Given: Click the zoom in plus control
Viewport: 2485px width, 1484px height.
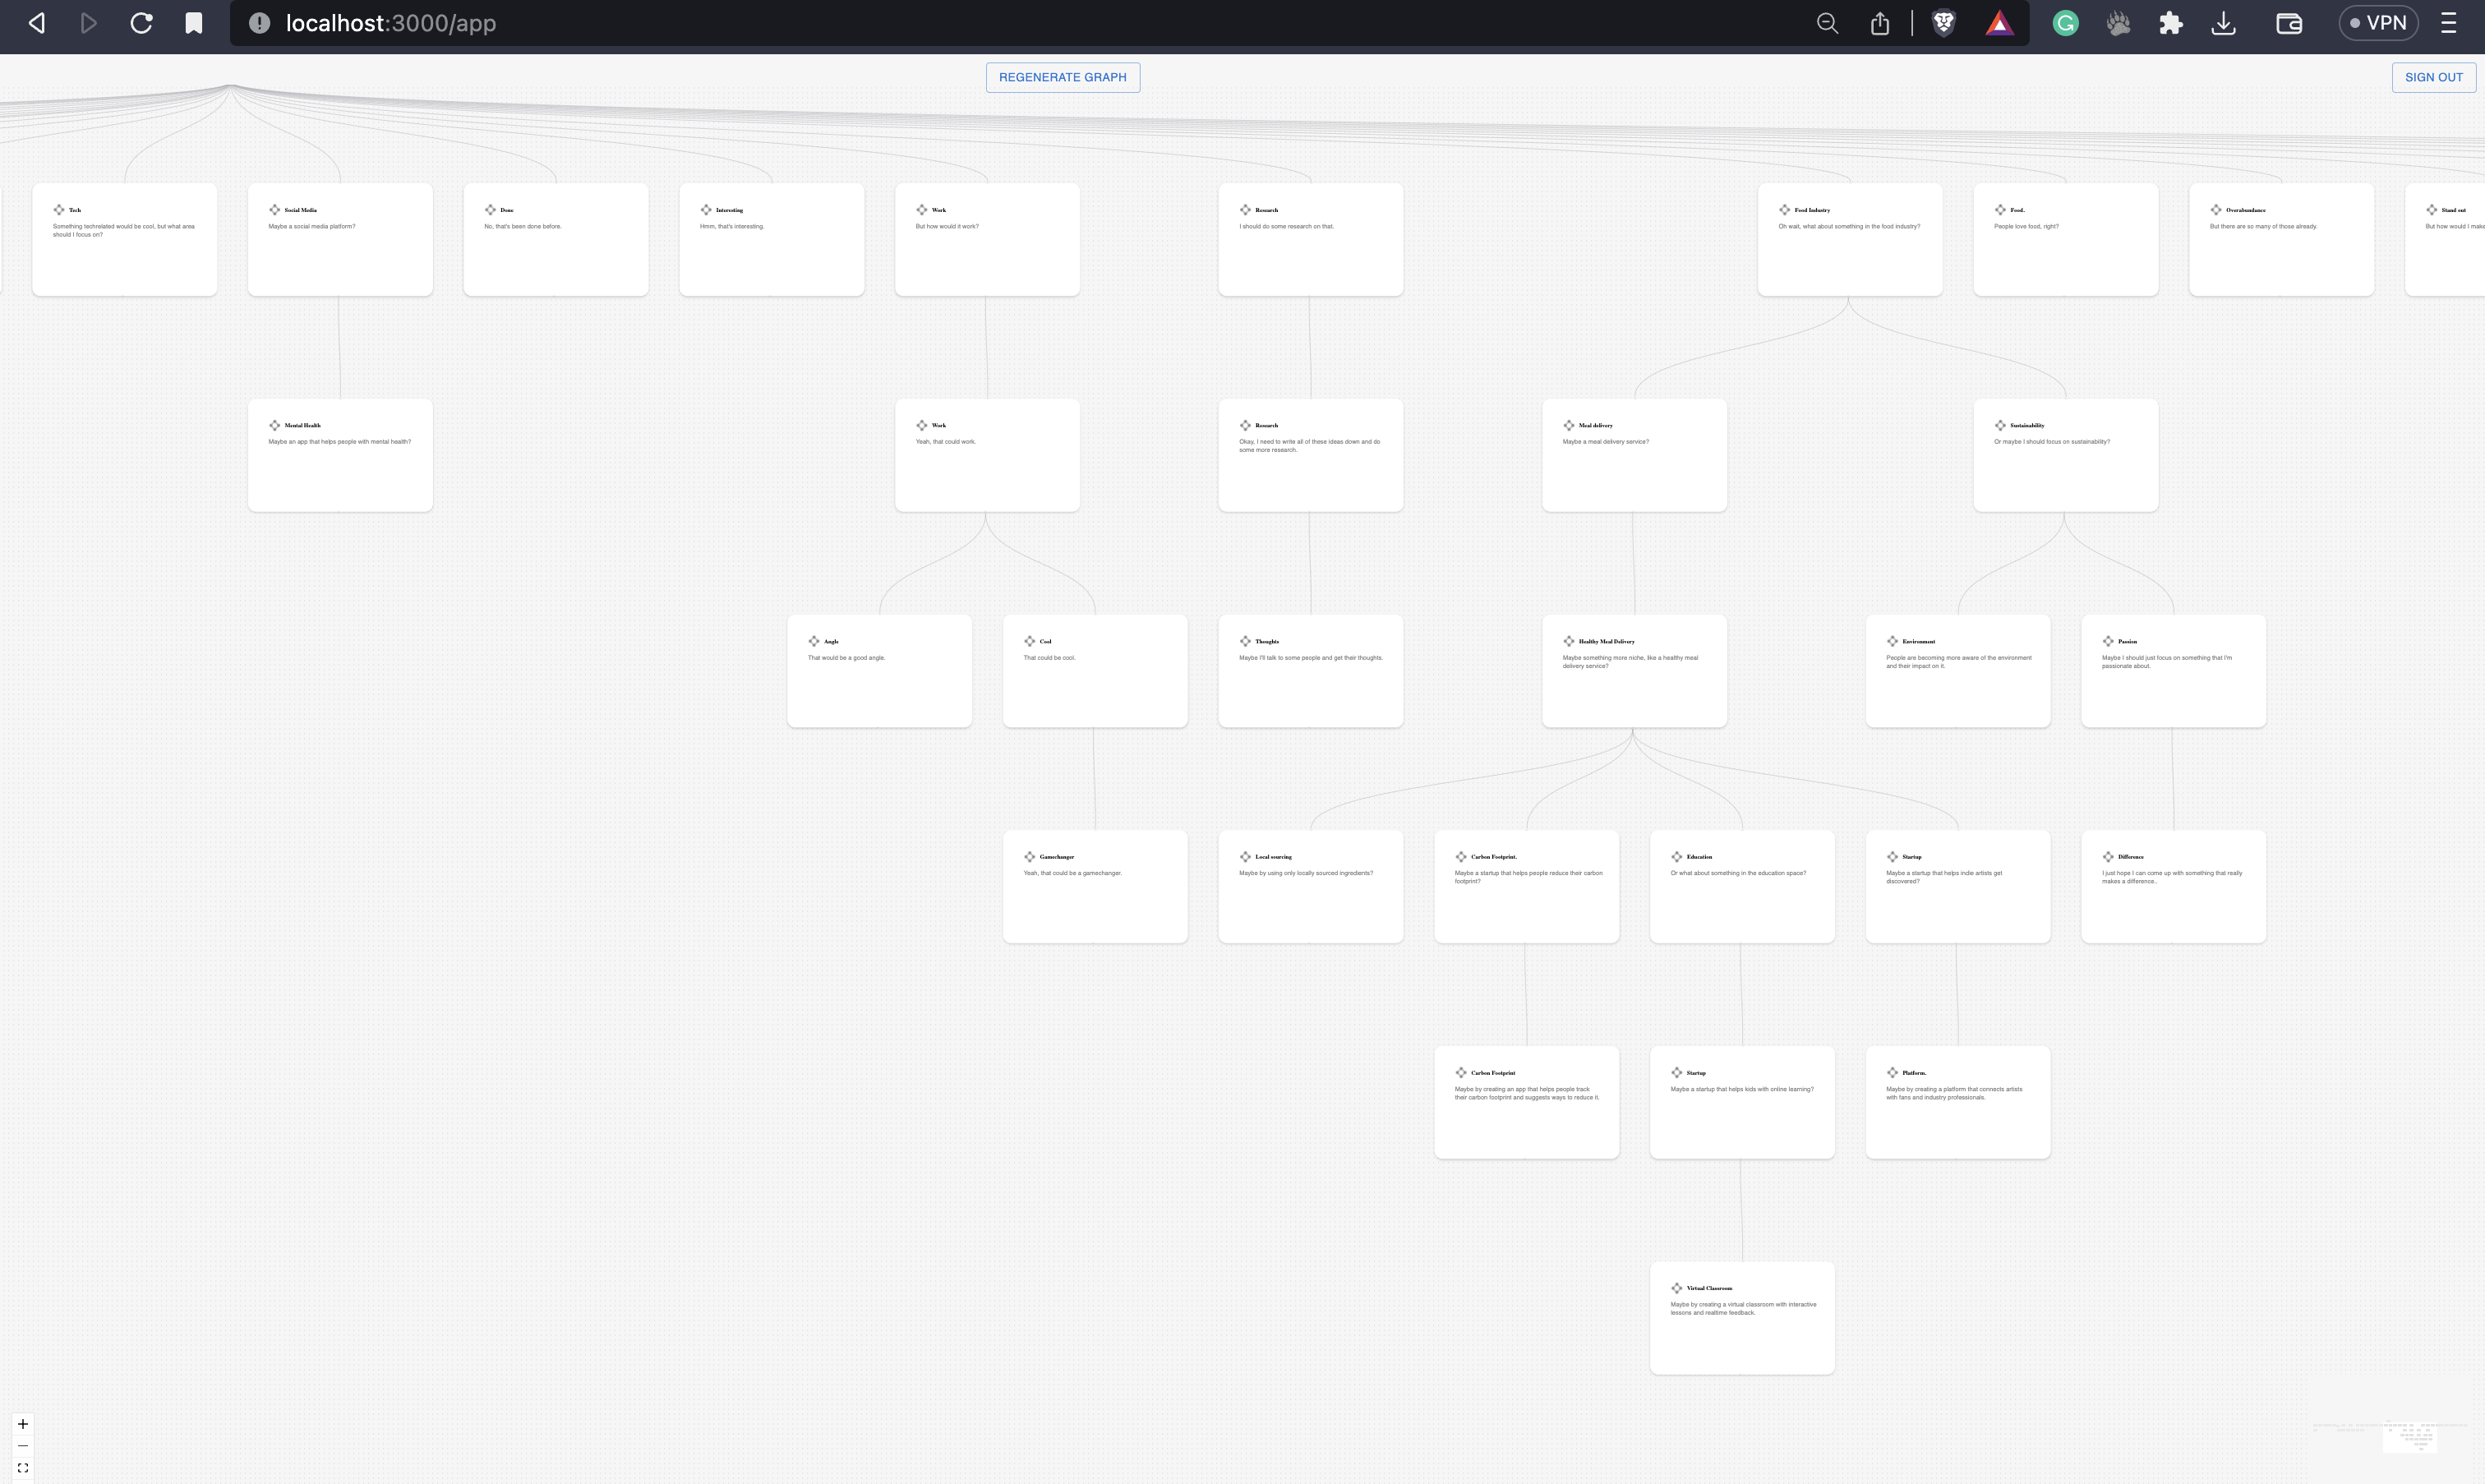Looking at the screenshot, I should coord(22,1424).
